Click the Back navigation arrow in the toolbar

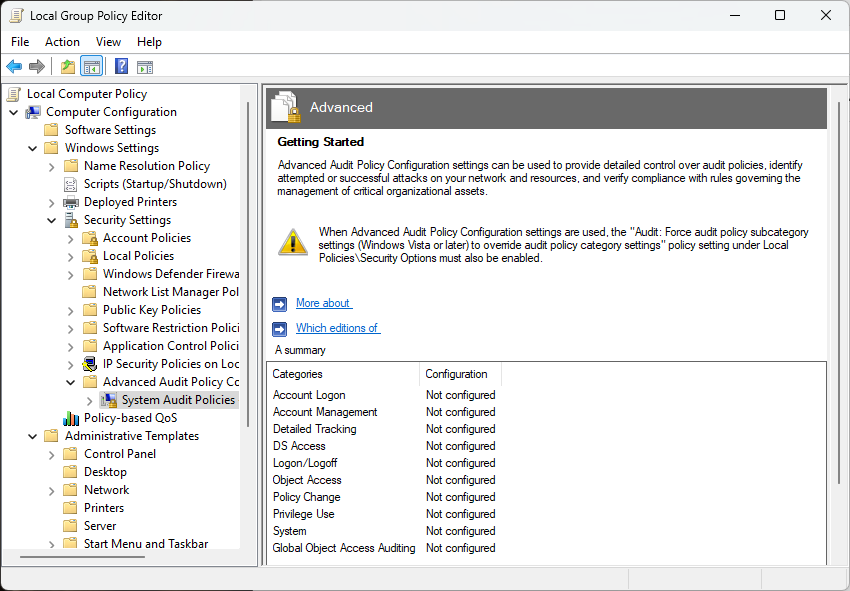tap(13, 66)
